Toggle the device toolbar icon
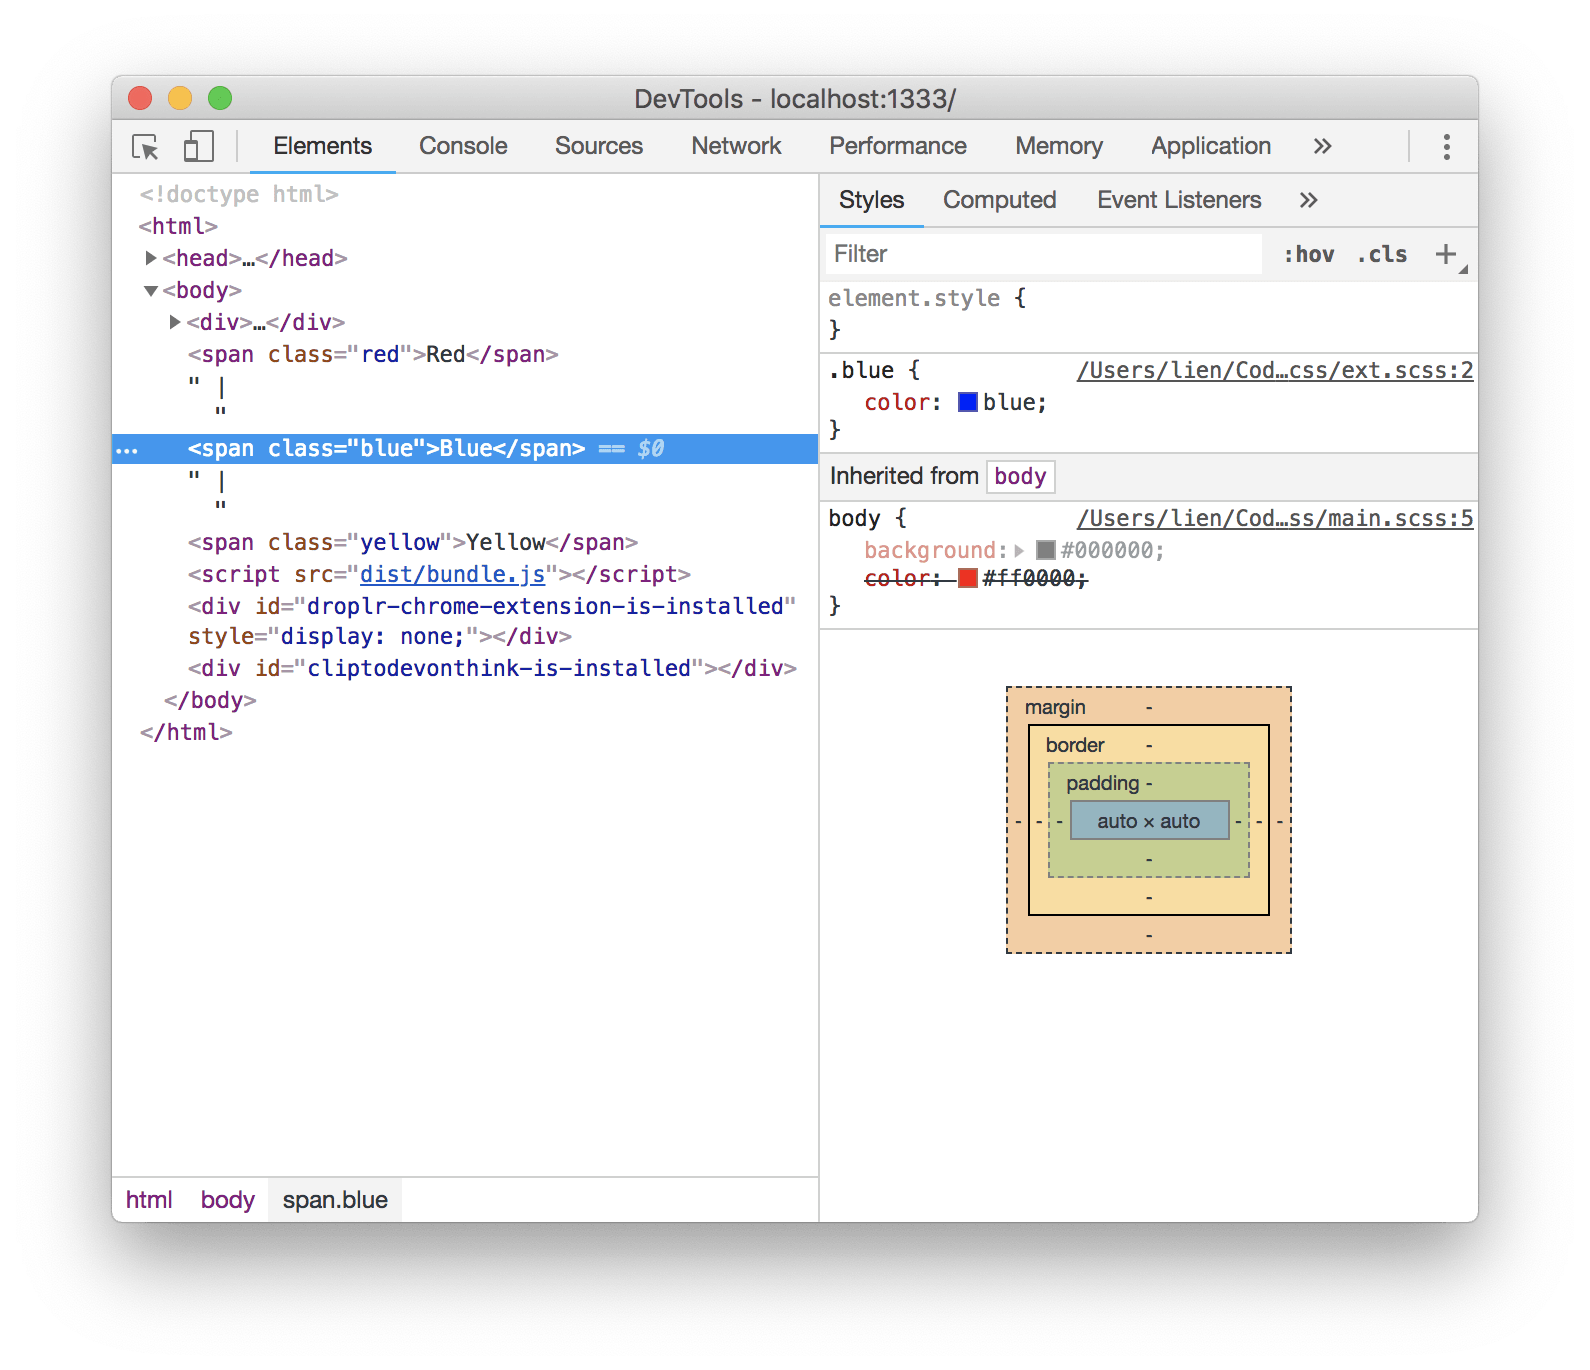This screenshot has width=1590, height=1370. [198, 147]
